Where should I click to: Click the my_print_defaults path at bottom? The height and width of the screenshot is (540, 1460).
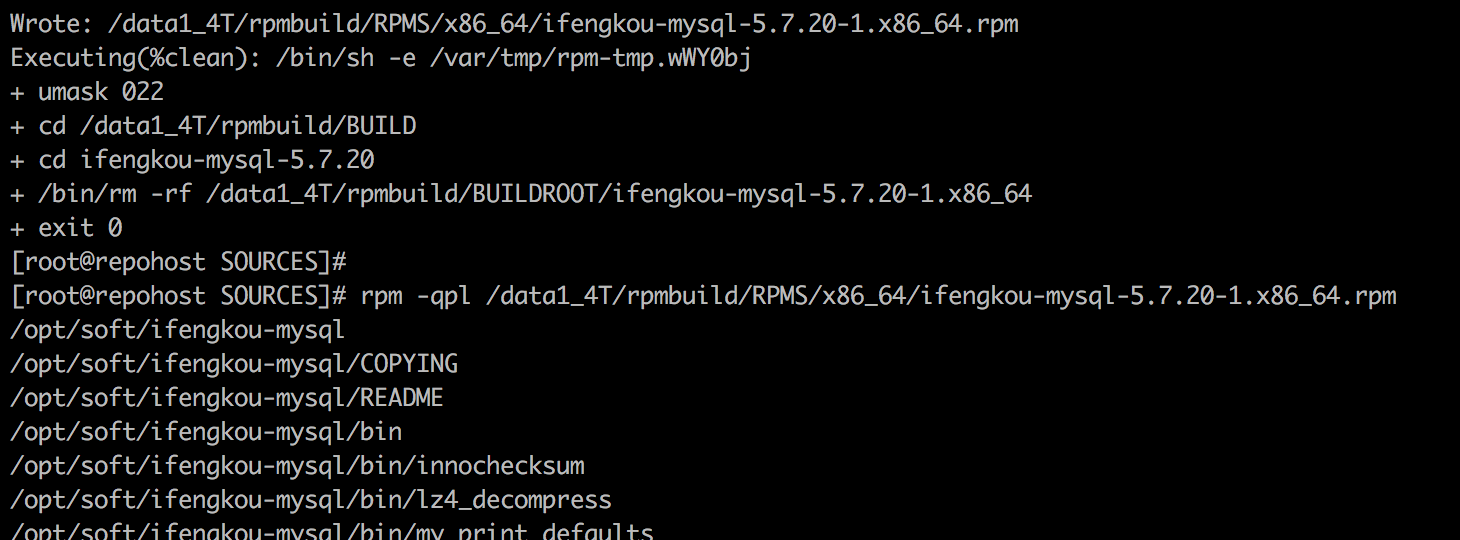pos(332,532)
